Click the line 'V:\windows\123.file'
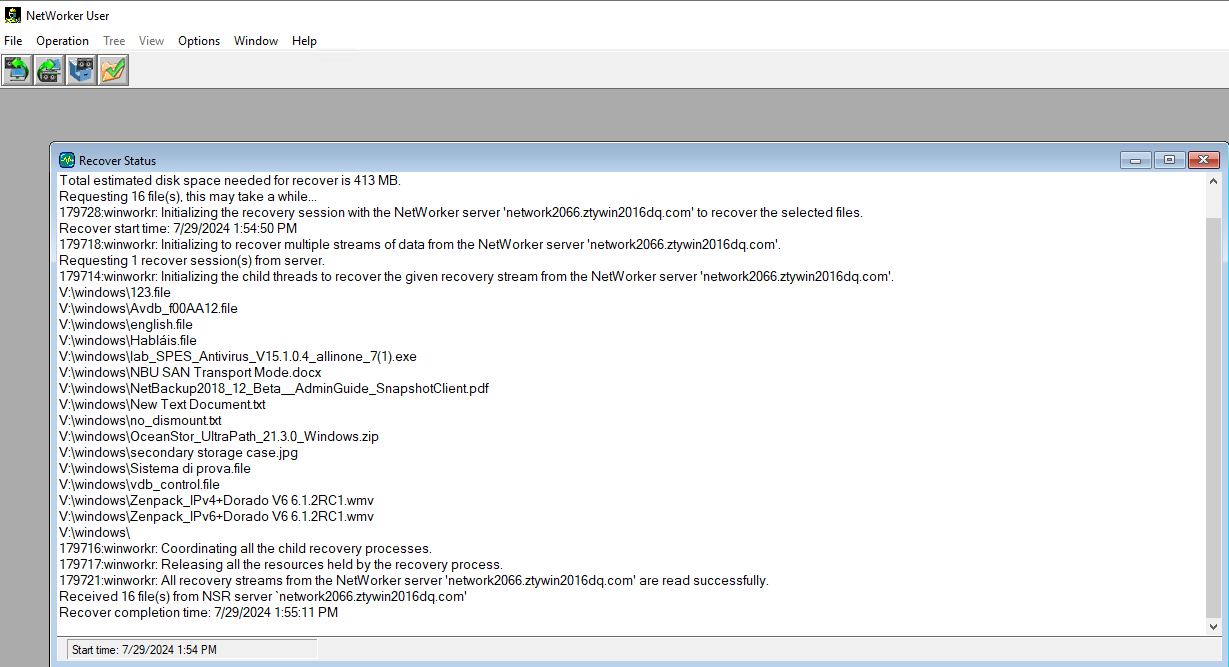 point(115,293)
